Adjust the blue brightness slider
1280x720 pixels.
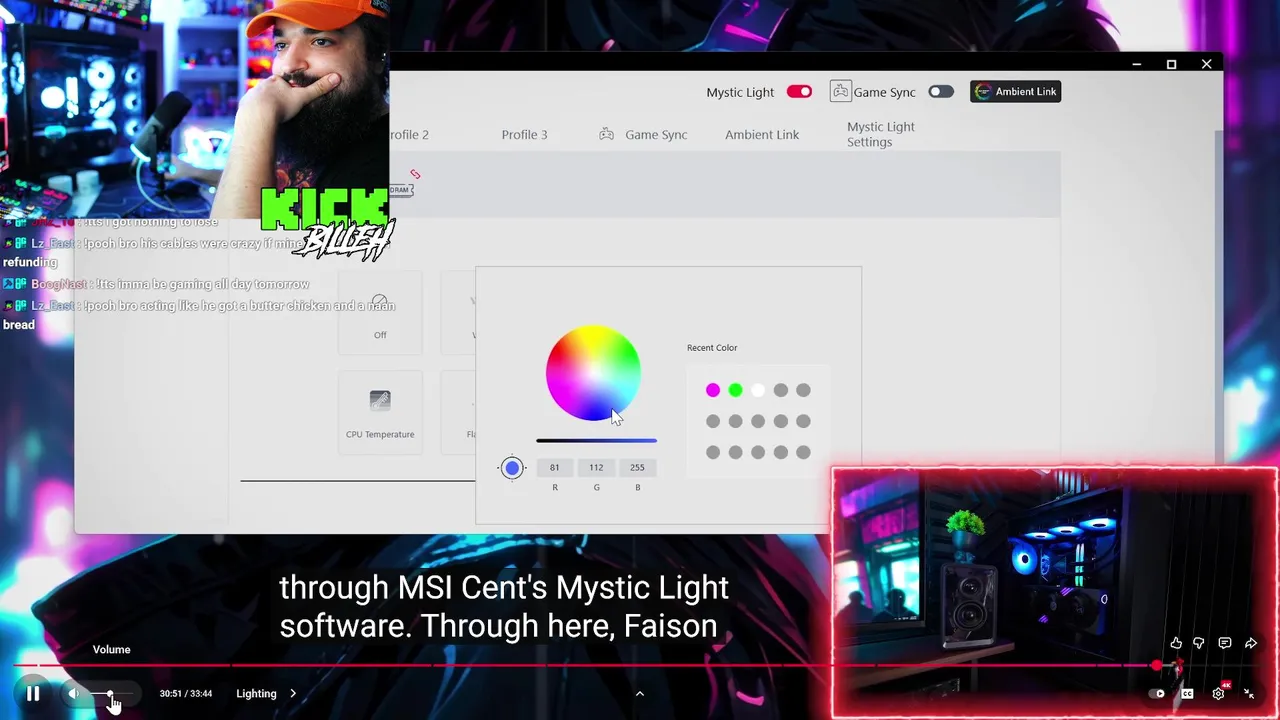point(596,440)
